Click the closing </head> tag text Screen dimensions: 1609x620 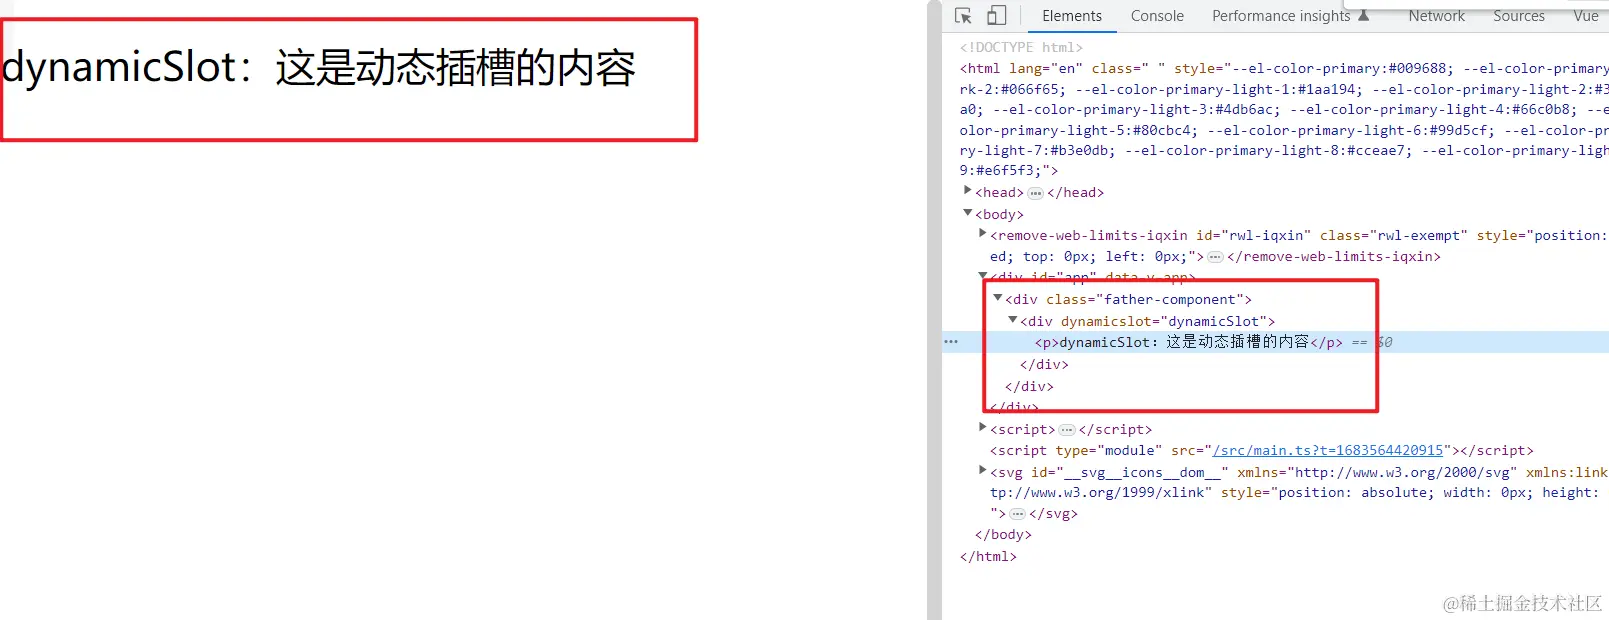(1075, 193)
